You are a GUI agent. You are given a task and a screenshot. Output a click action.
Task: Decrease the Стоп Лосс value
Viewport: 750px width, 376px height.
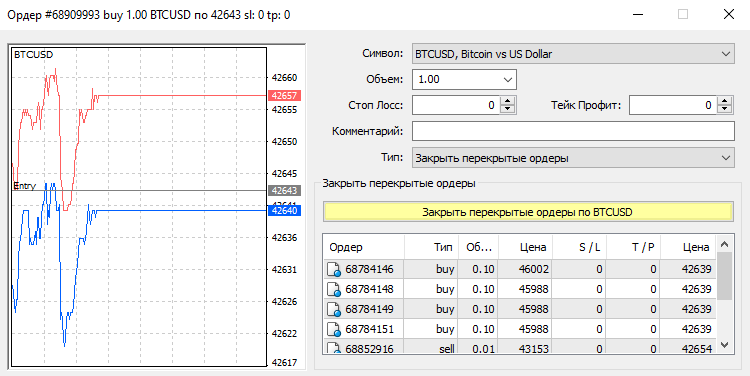[x=507, y=110]
